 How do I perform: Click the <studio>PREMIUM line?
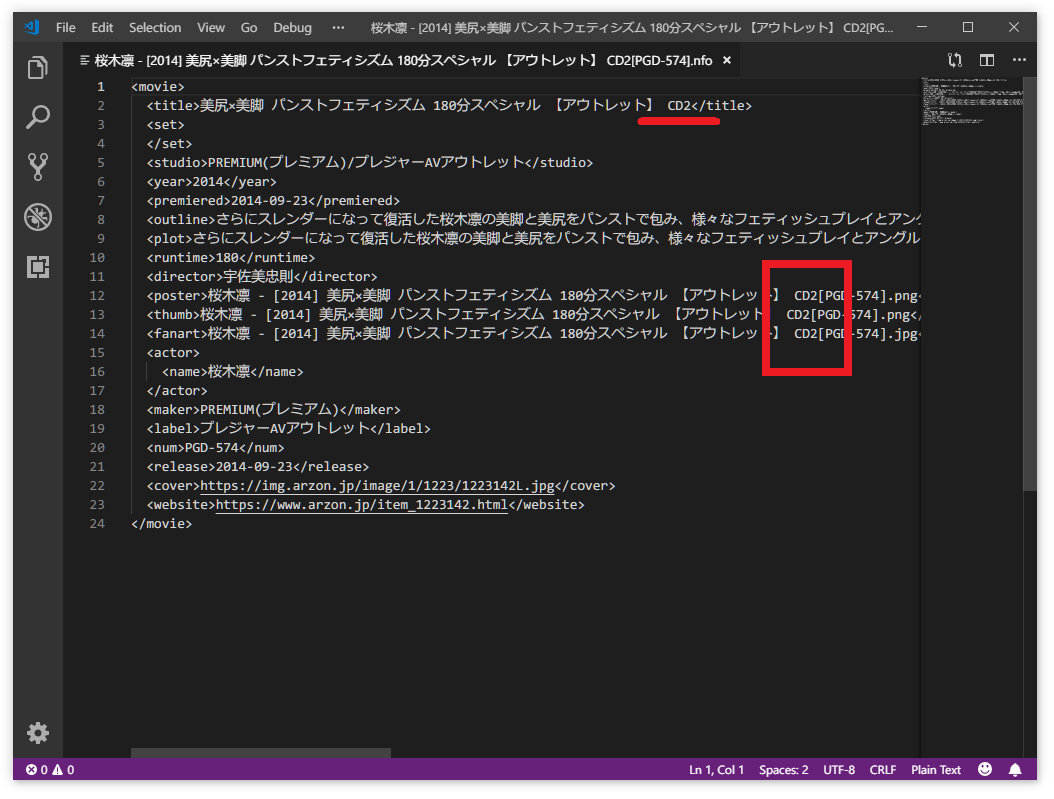370,163
